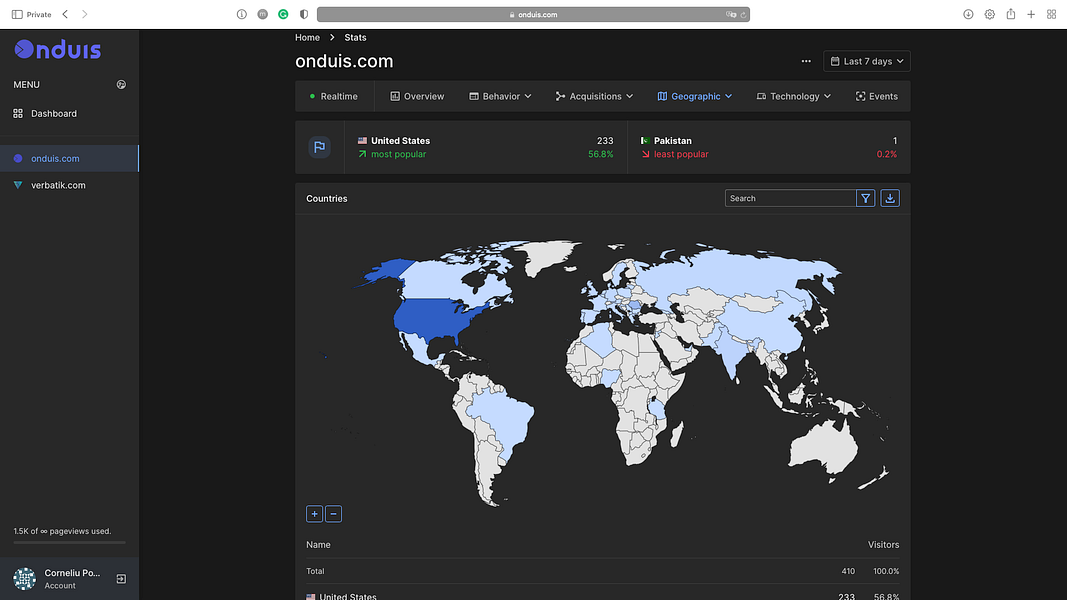Switch to the Overview report tab
1067x600 pixels.
pos(416,96)
